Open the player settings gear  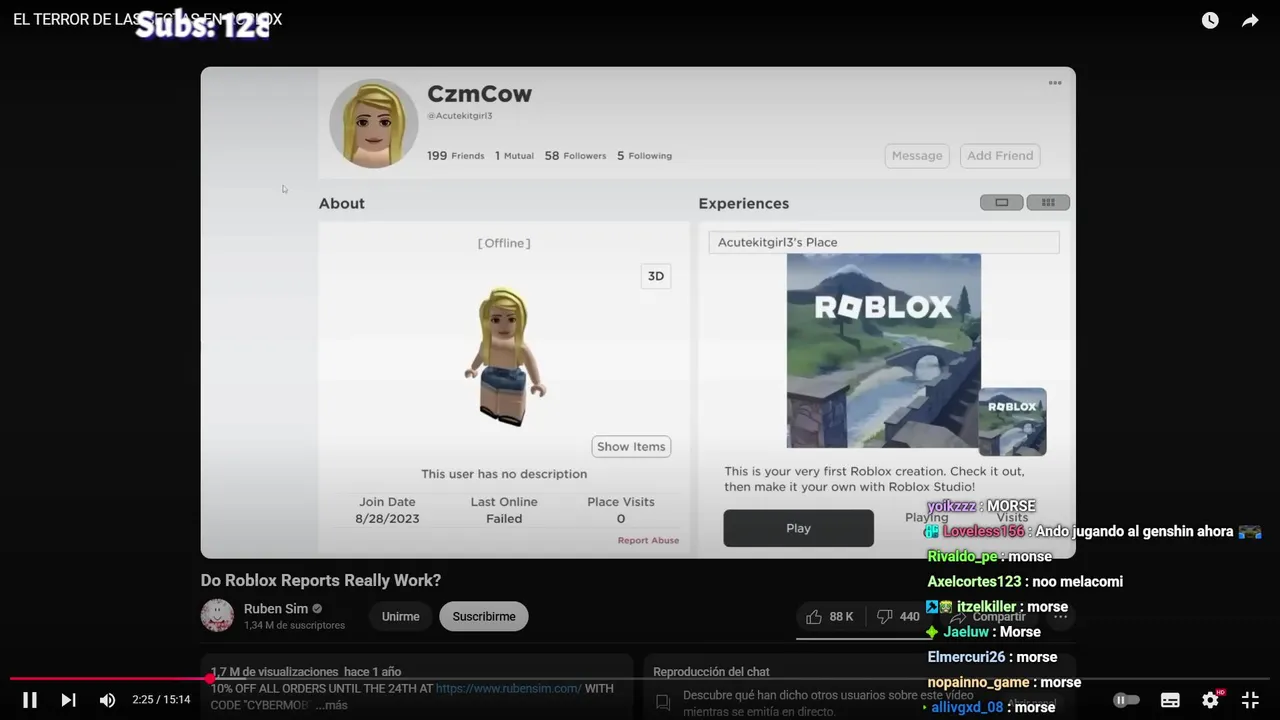1211,700
